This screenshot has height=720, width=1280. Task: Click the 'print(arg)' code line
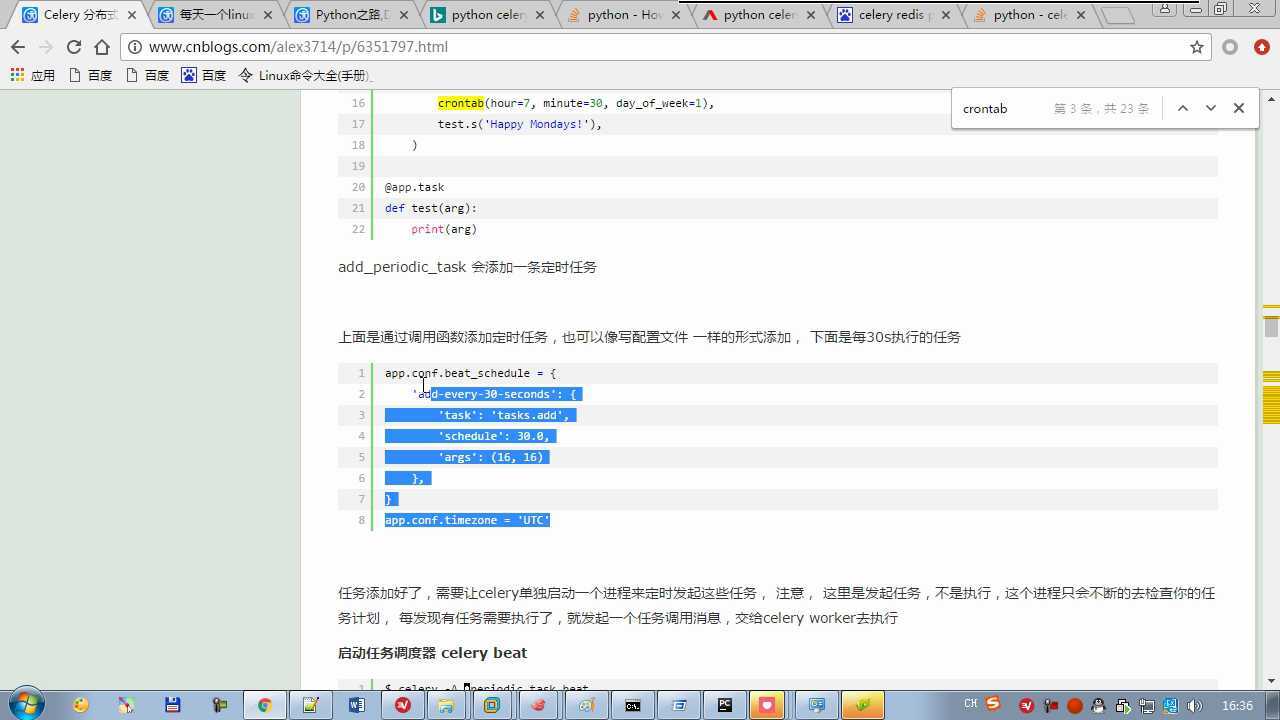click(444, 229)
